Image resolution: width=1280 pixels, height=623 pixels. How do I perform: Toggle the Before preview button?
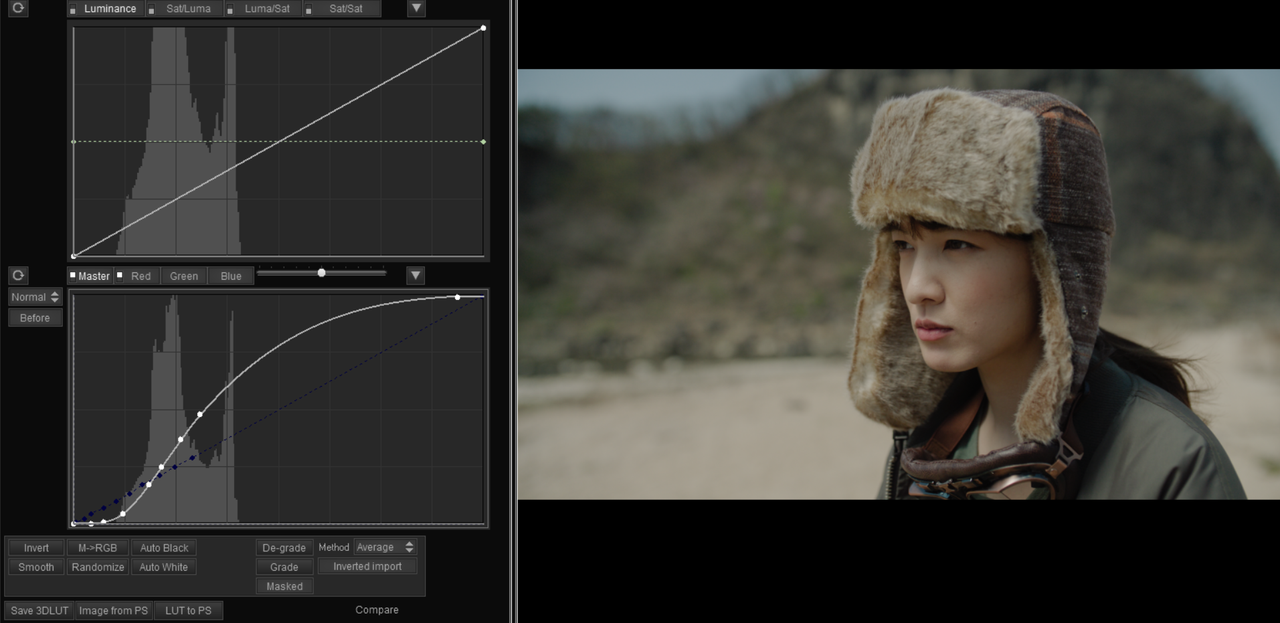[35, 318]
